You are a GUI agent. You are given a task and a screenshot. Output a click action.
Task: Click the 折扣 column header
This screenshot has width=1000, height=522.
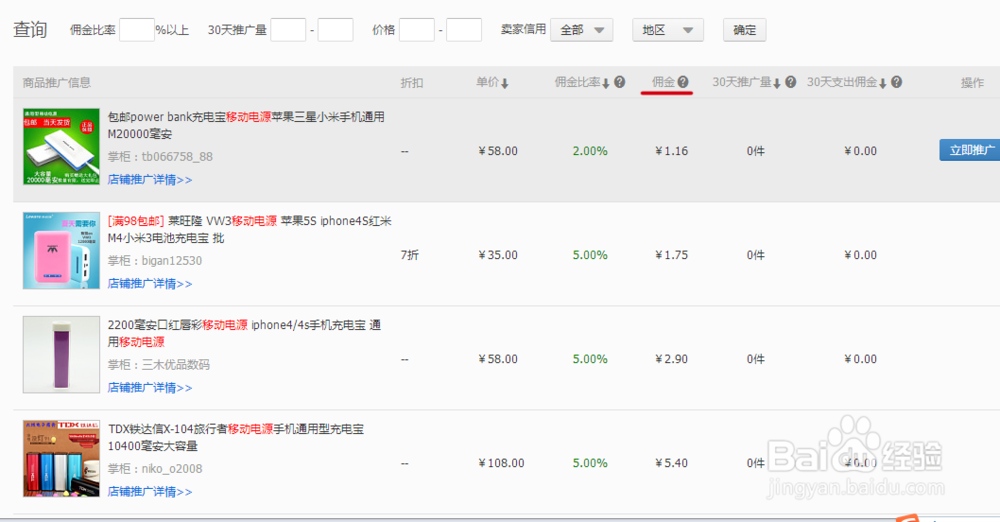pos(411,83)
